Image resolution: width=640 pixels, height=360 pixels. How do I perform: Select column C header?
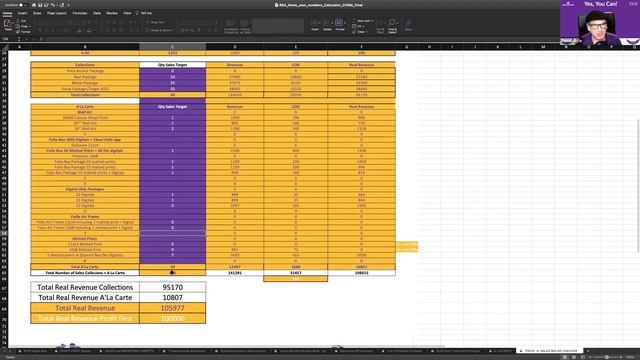(x=172, y=47)
